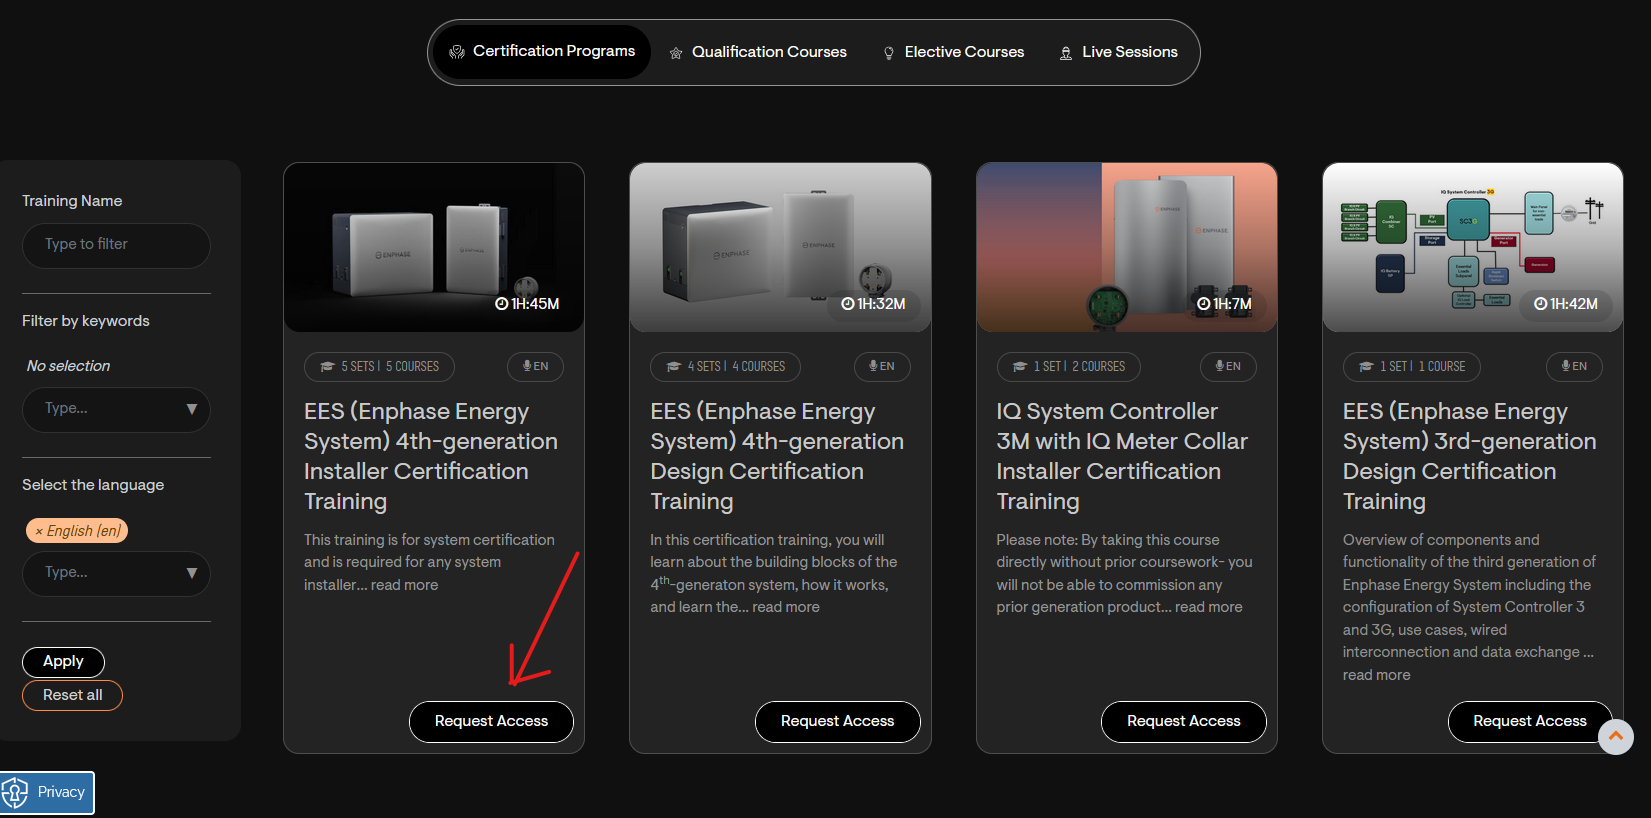Viewport: 1651px width, 818px height.
Task: Open the 4th-generation Design Certification thumbnail
Action: coord(780,247)
